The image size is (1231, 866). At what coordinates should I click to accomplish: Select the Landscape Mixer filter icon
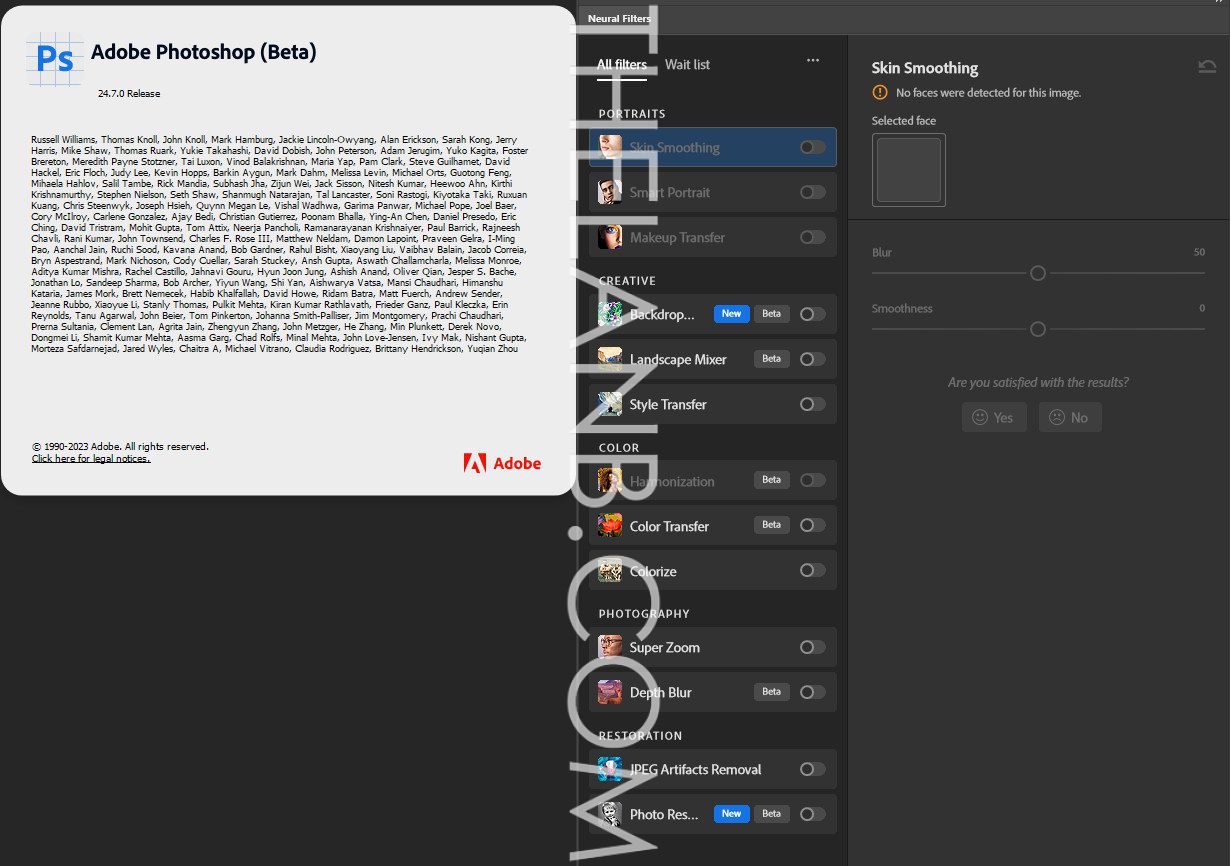coord(610,359)
